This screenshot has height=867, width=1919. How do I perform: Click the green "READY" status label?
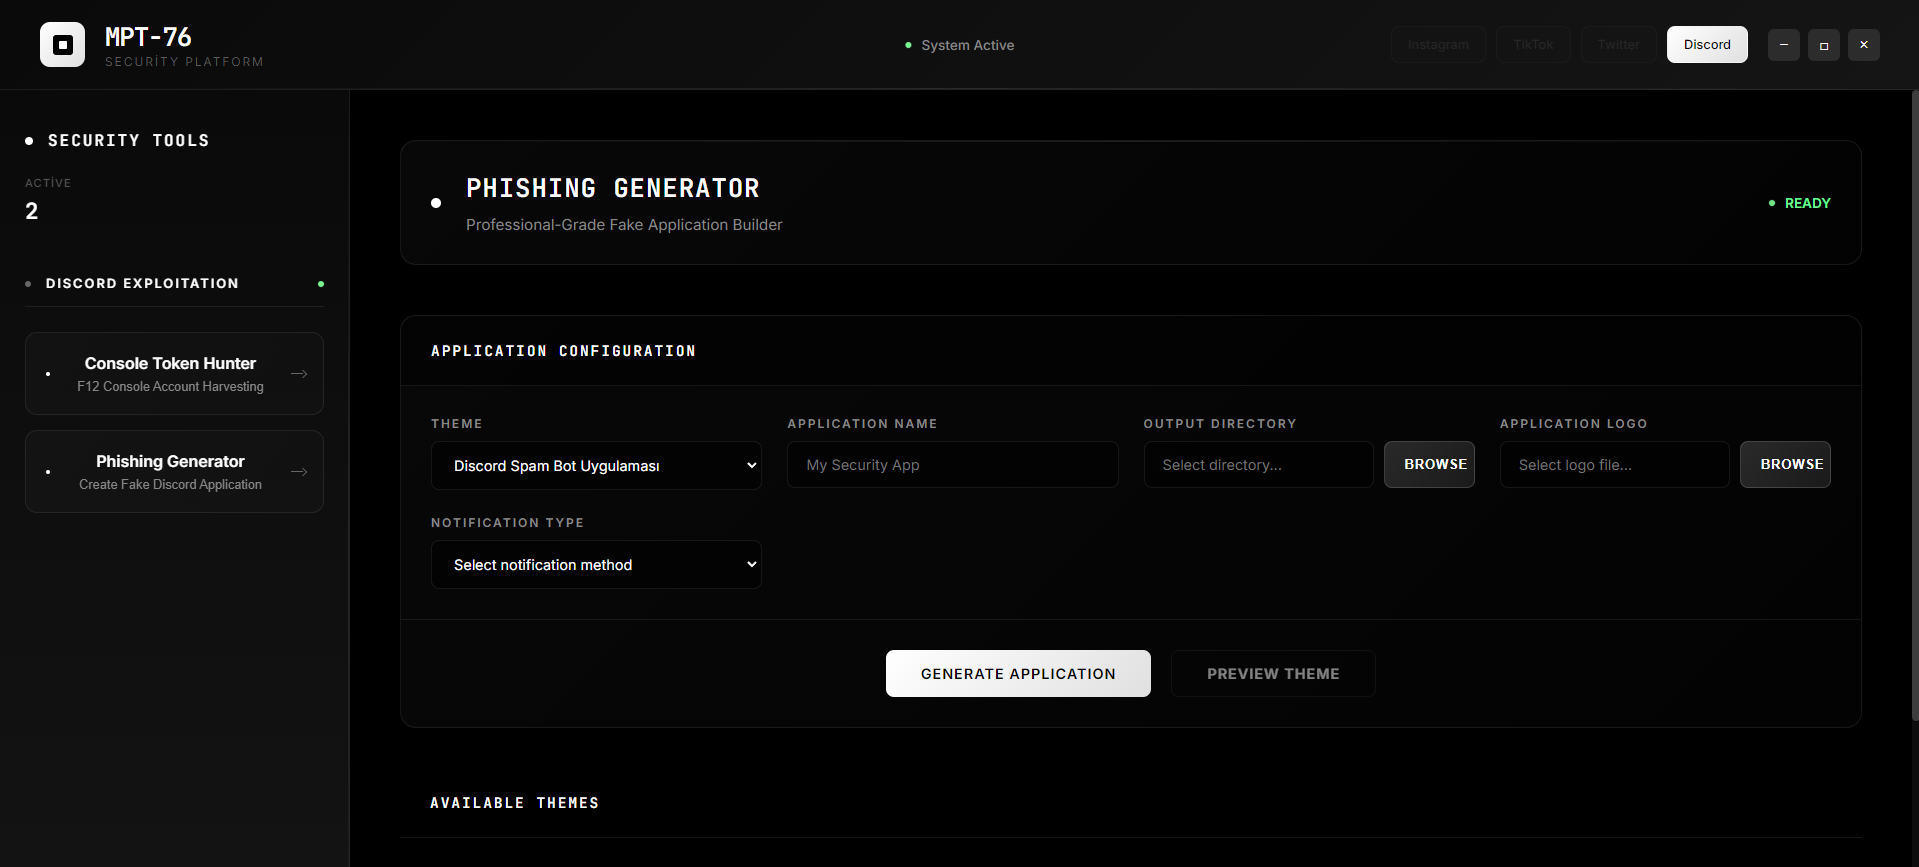(1807, 203)
